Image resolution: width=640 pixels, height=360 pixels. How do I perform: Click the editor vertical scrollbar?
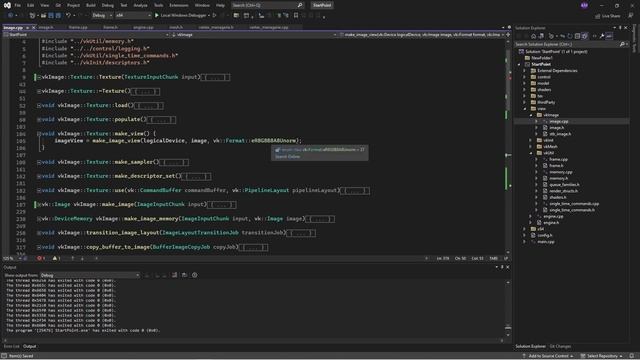click(508, 147)
